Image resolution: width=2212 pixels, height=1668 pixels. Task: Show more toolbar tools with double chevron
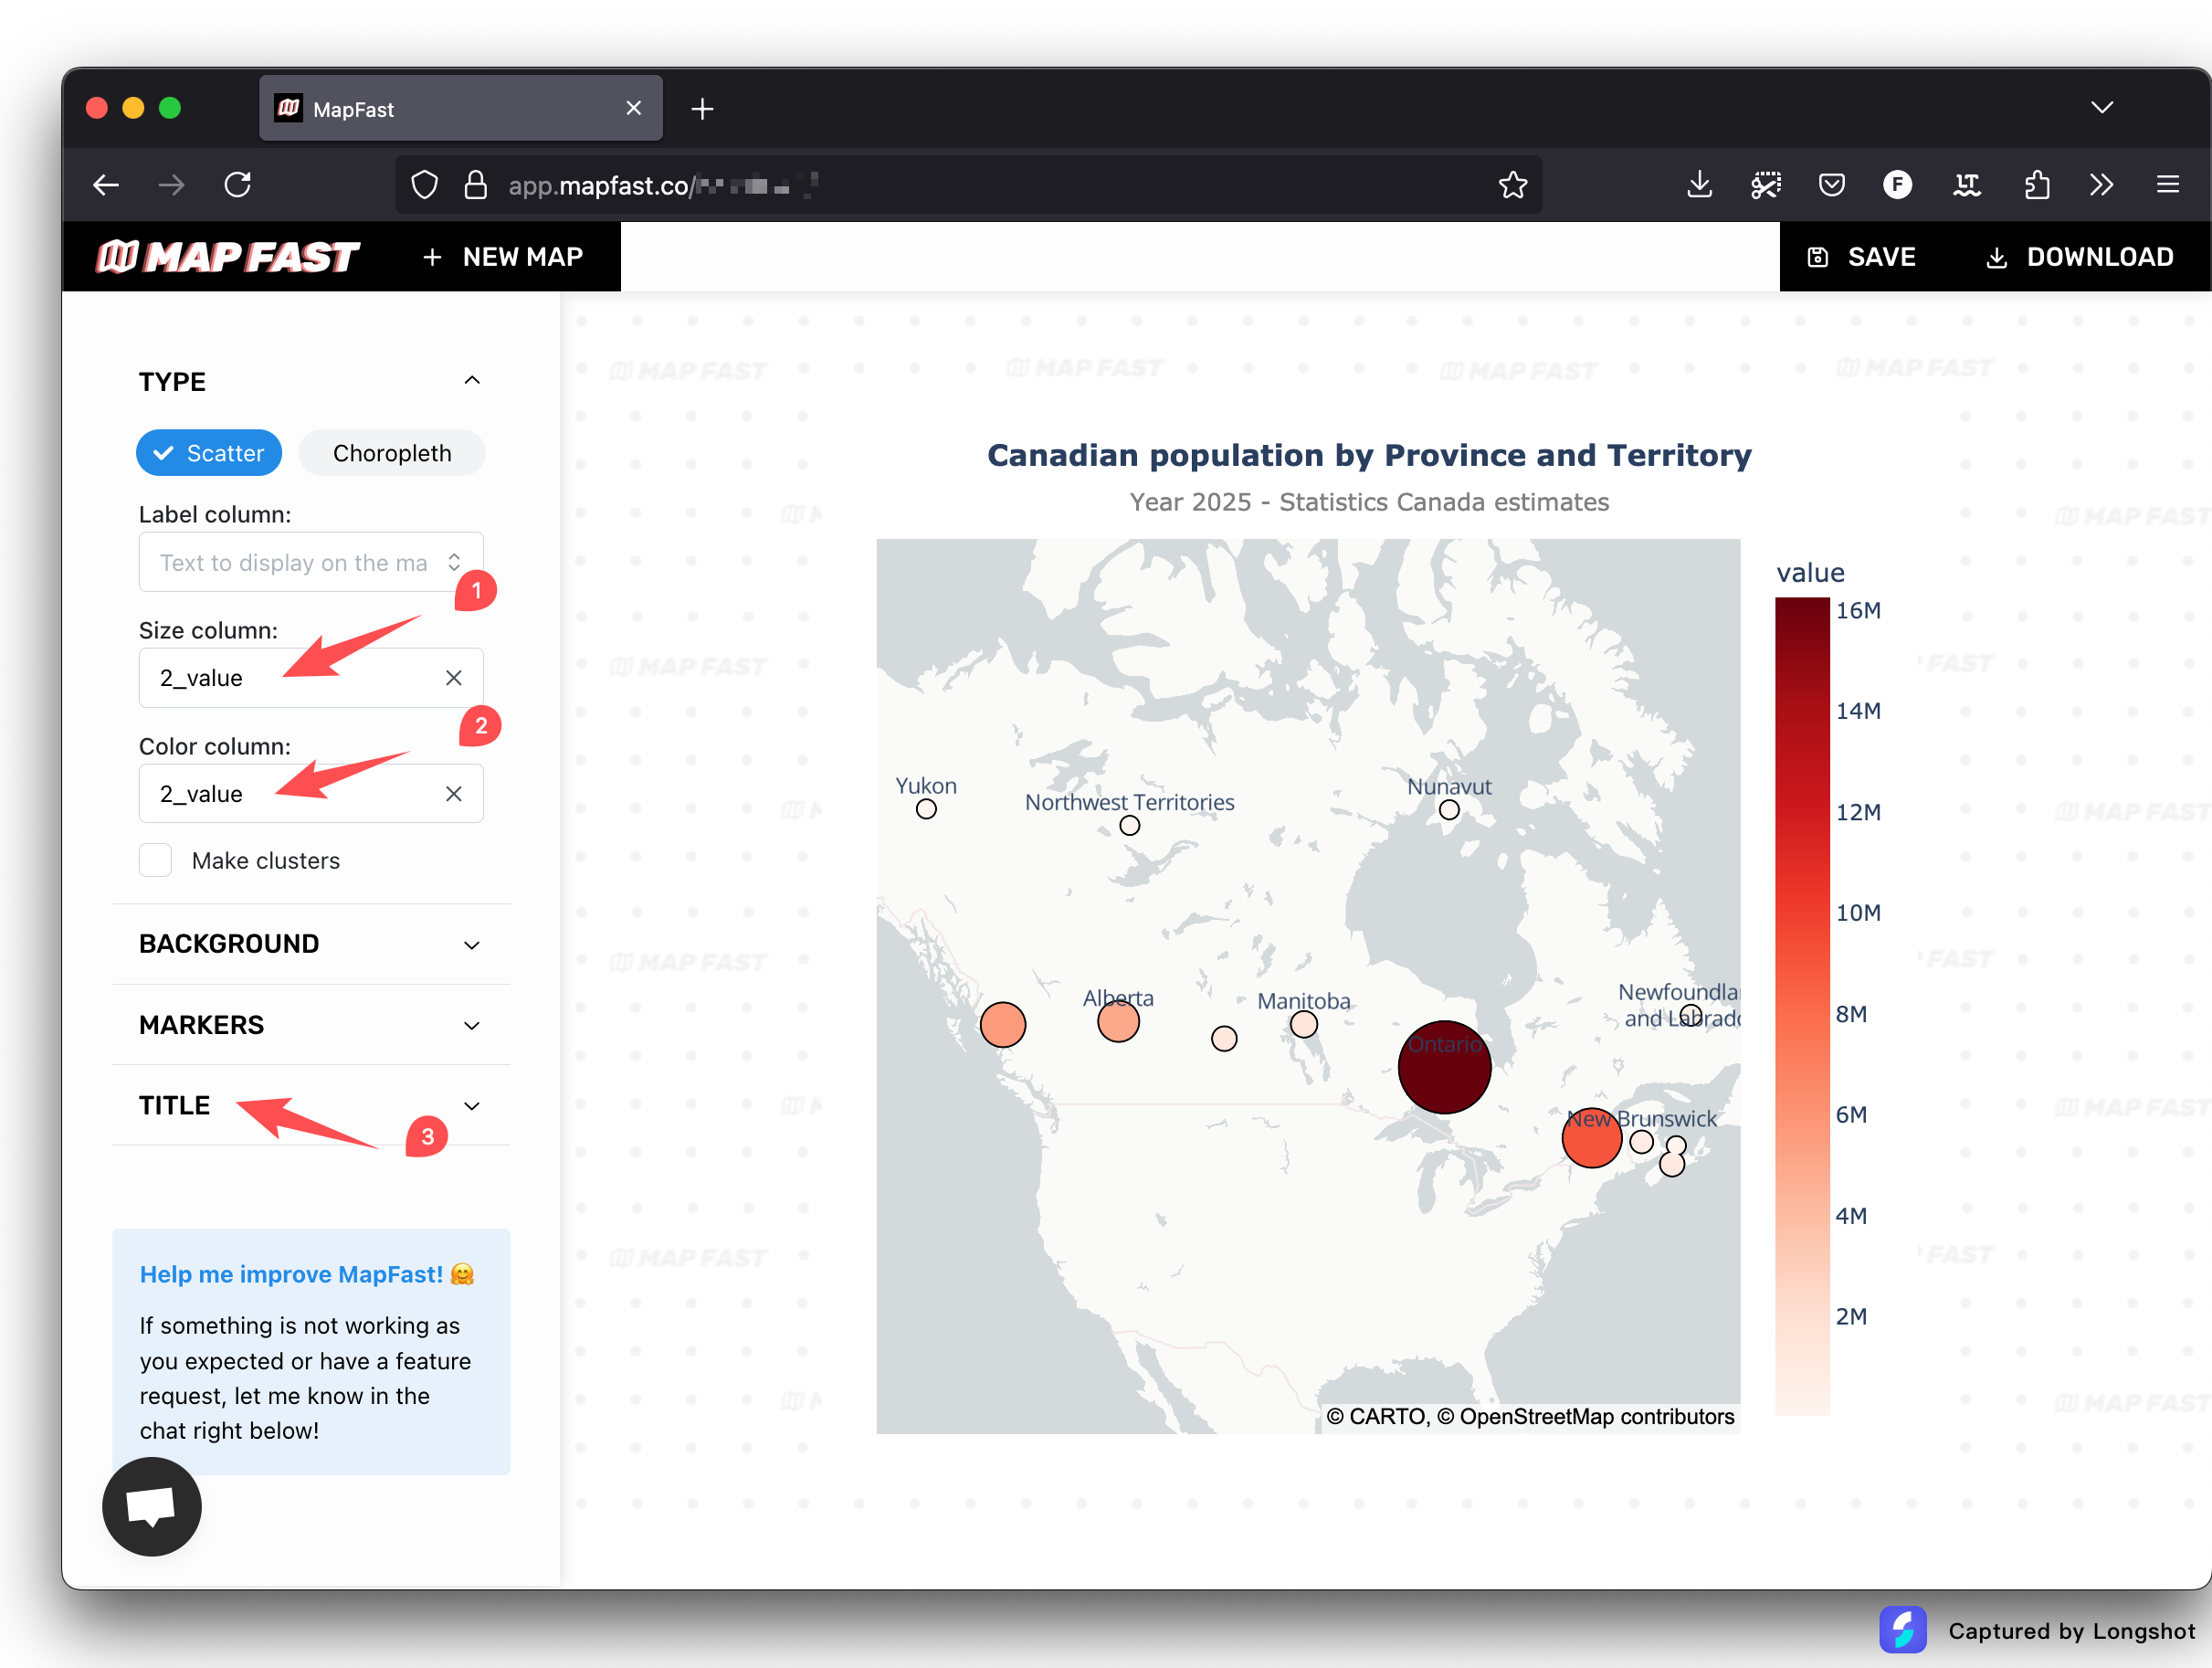click(x=2101, y=185)
